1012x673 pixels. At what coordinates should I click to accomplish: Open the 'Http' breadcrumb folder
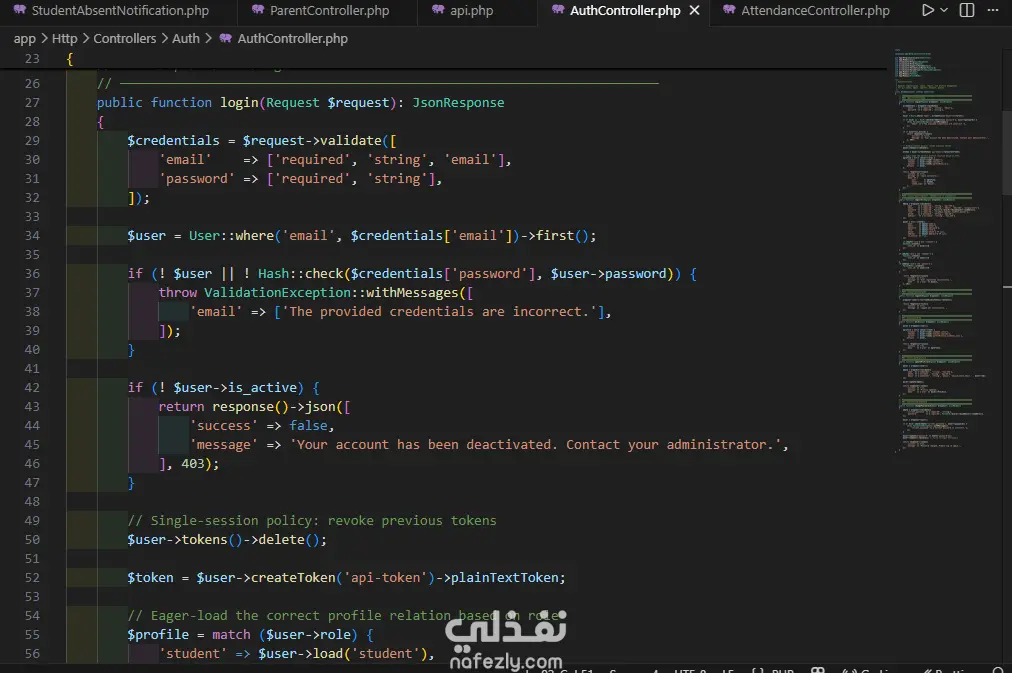65,39
